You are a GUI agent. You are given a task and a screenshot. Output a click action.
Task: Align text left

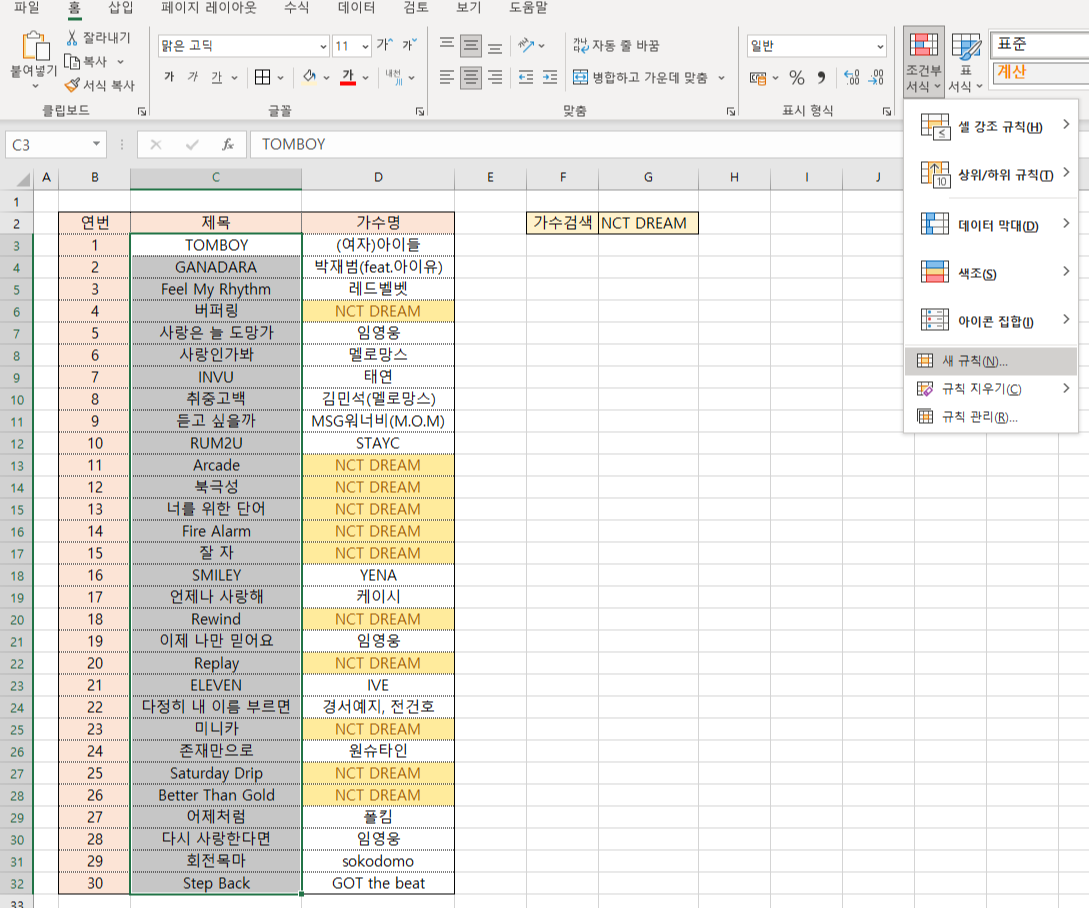coord(447,76)
